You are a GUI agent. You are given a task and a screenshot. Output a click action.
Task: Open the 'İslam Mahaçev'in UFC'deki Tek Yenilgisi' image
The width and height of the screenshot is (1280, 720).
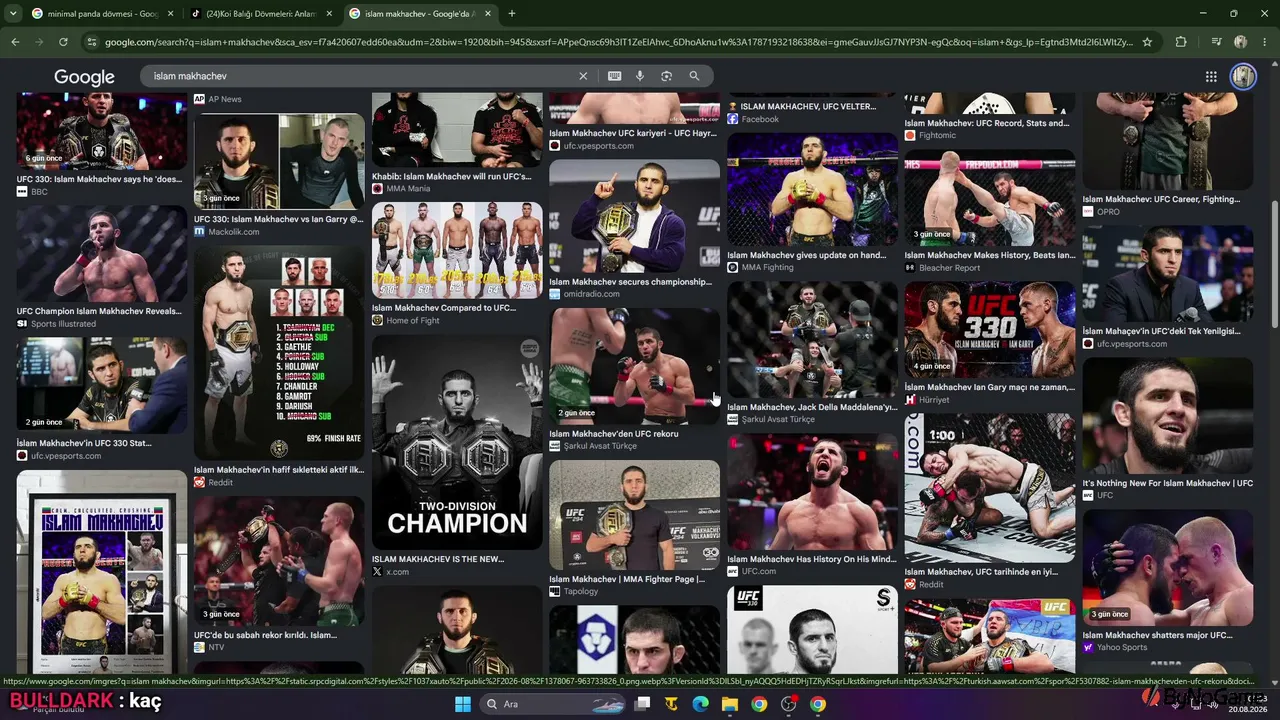pos(1167,273)
